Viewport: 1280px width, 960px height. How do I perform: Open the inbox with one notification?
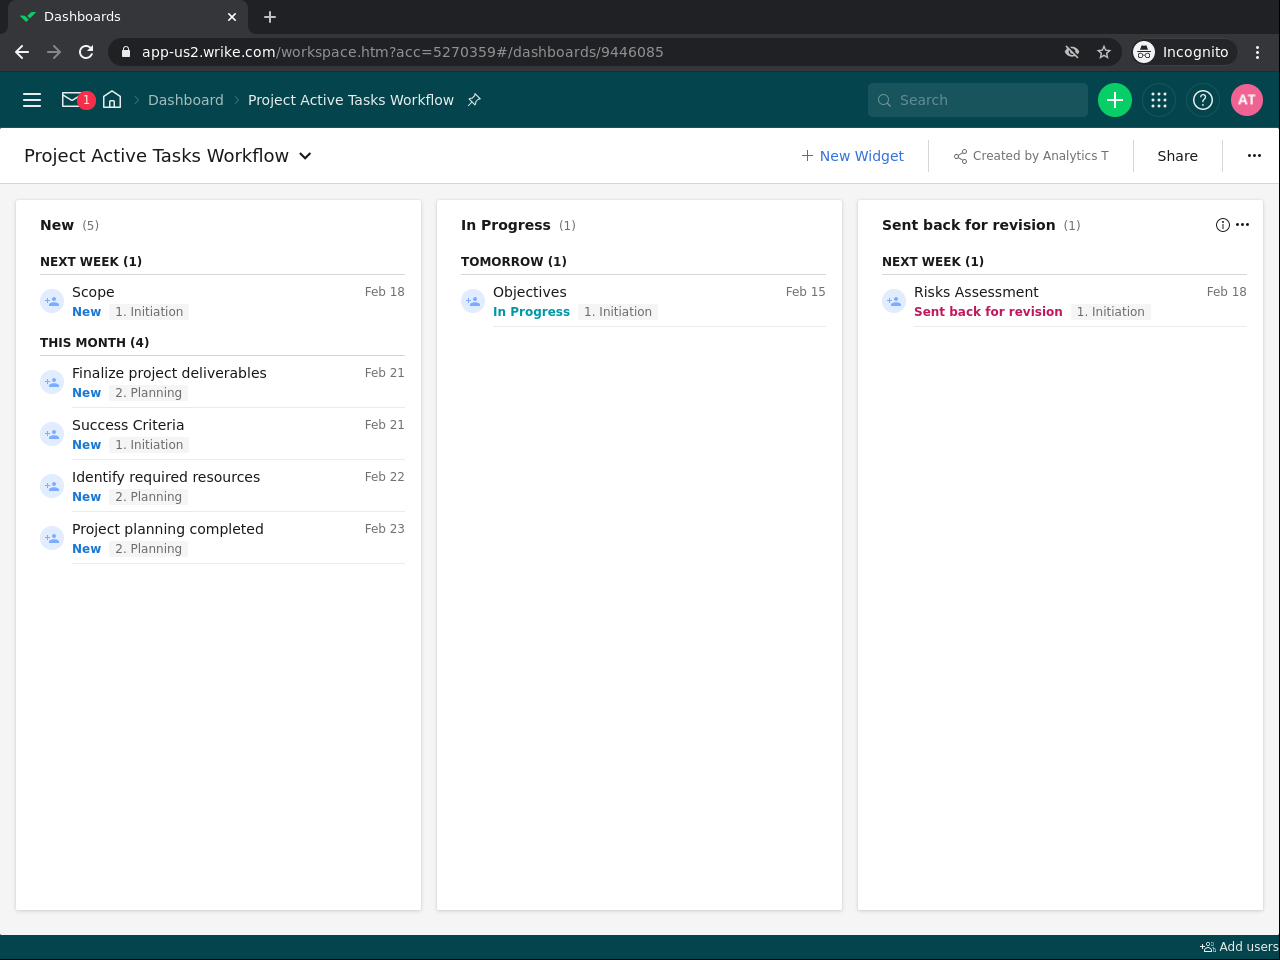click(x=74, y=100)
